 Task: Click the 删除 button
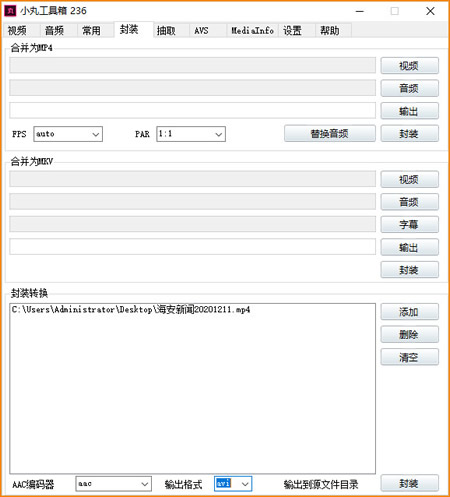(410, 334)
